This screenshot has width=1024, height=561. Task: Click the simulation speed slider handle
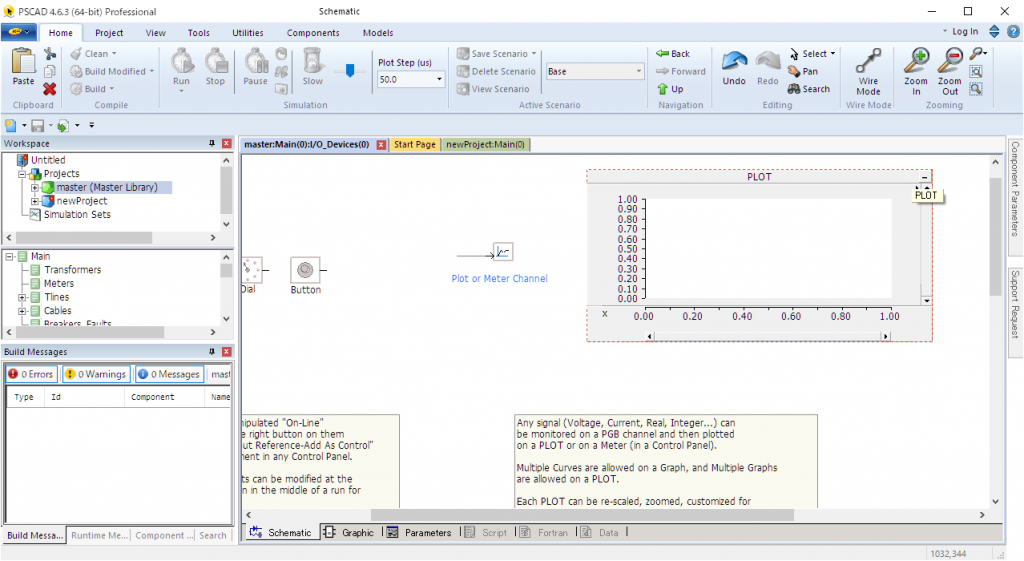tap(349, 71)
